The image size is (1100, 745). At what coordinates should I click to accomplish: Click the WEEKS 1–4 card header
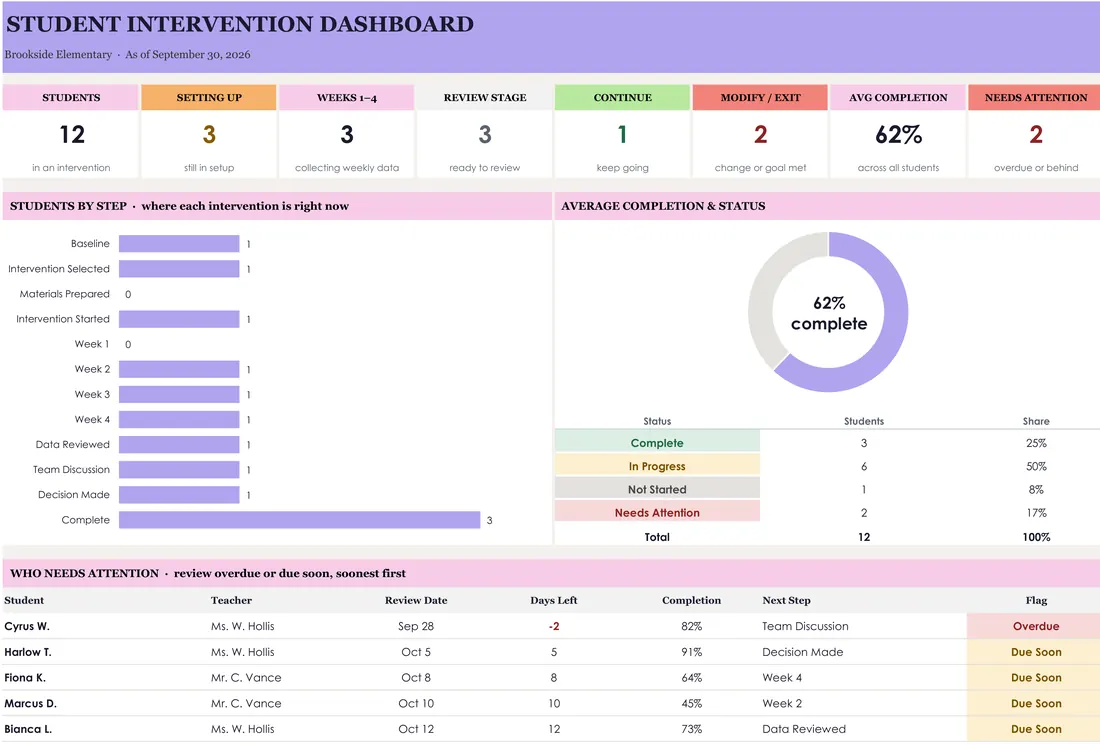tap(347, 98)
